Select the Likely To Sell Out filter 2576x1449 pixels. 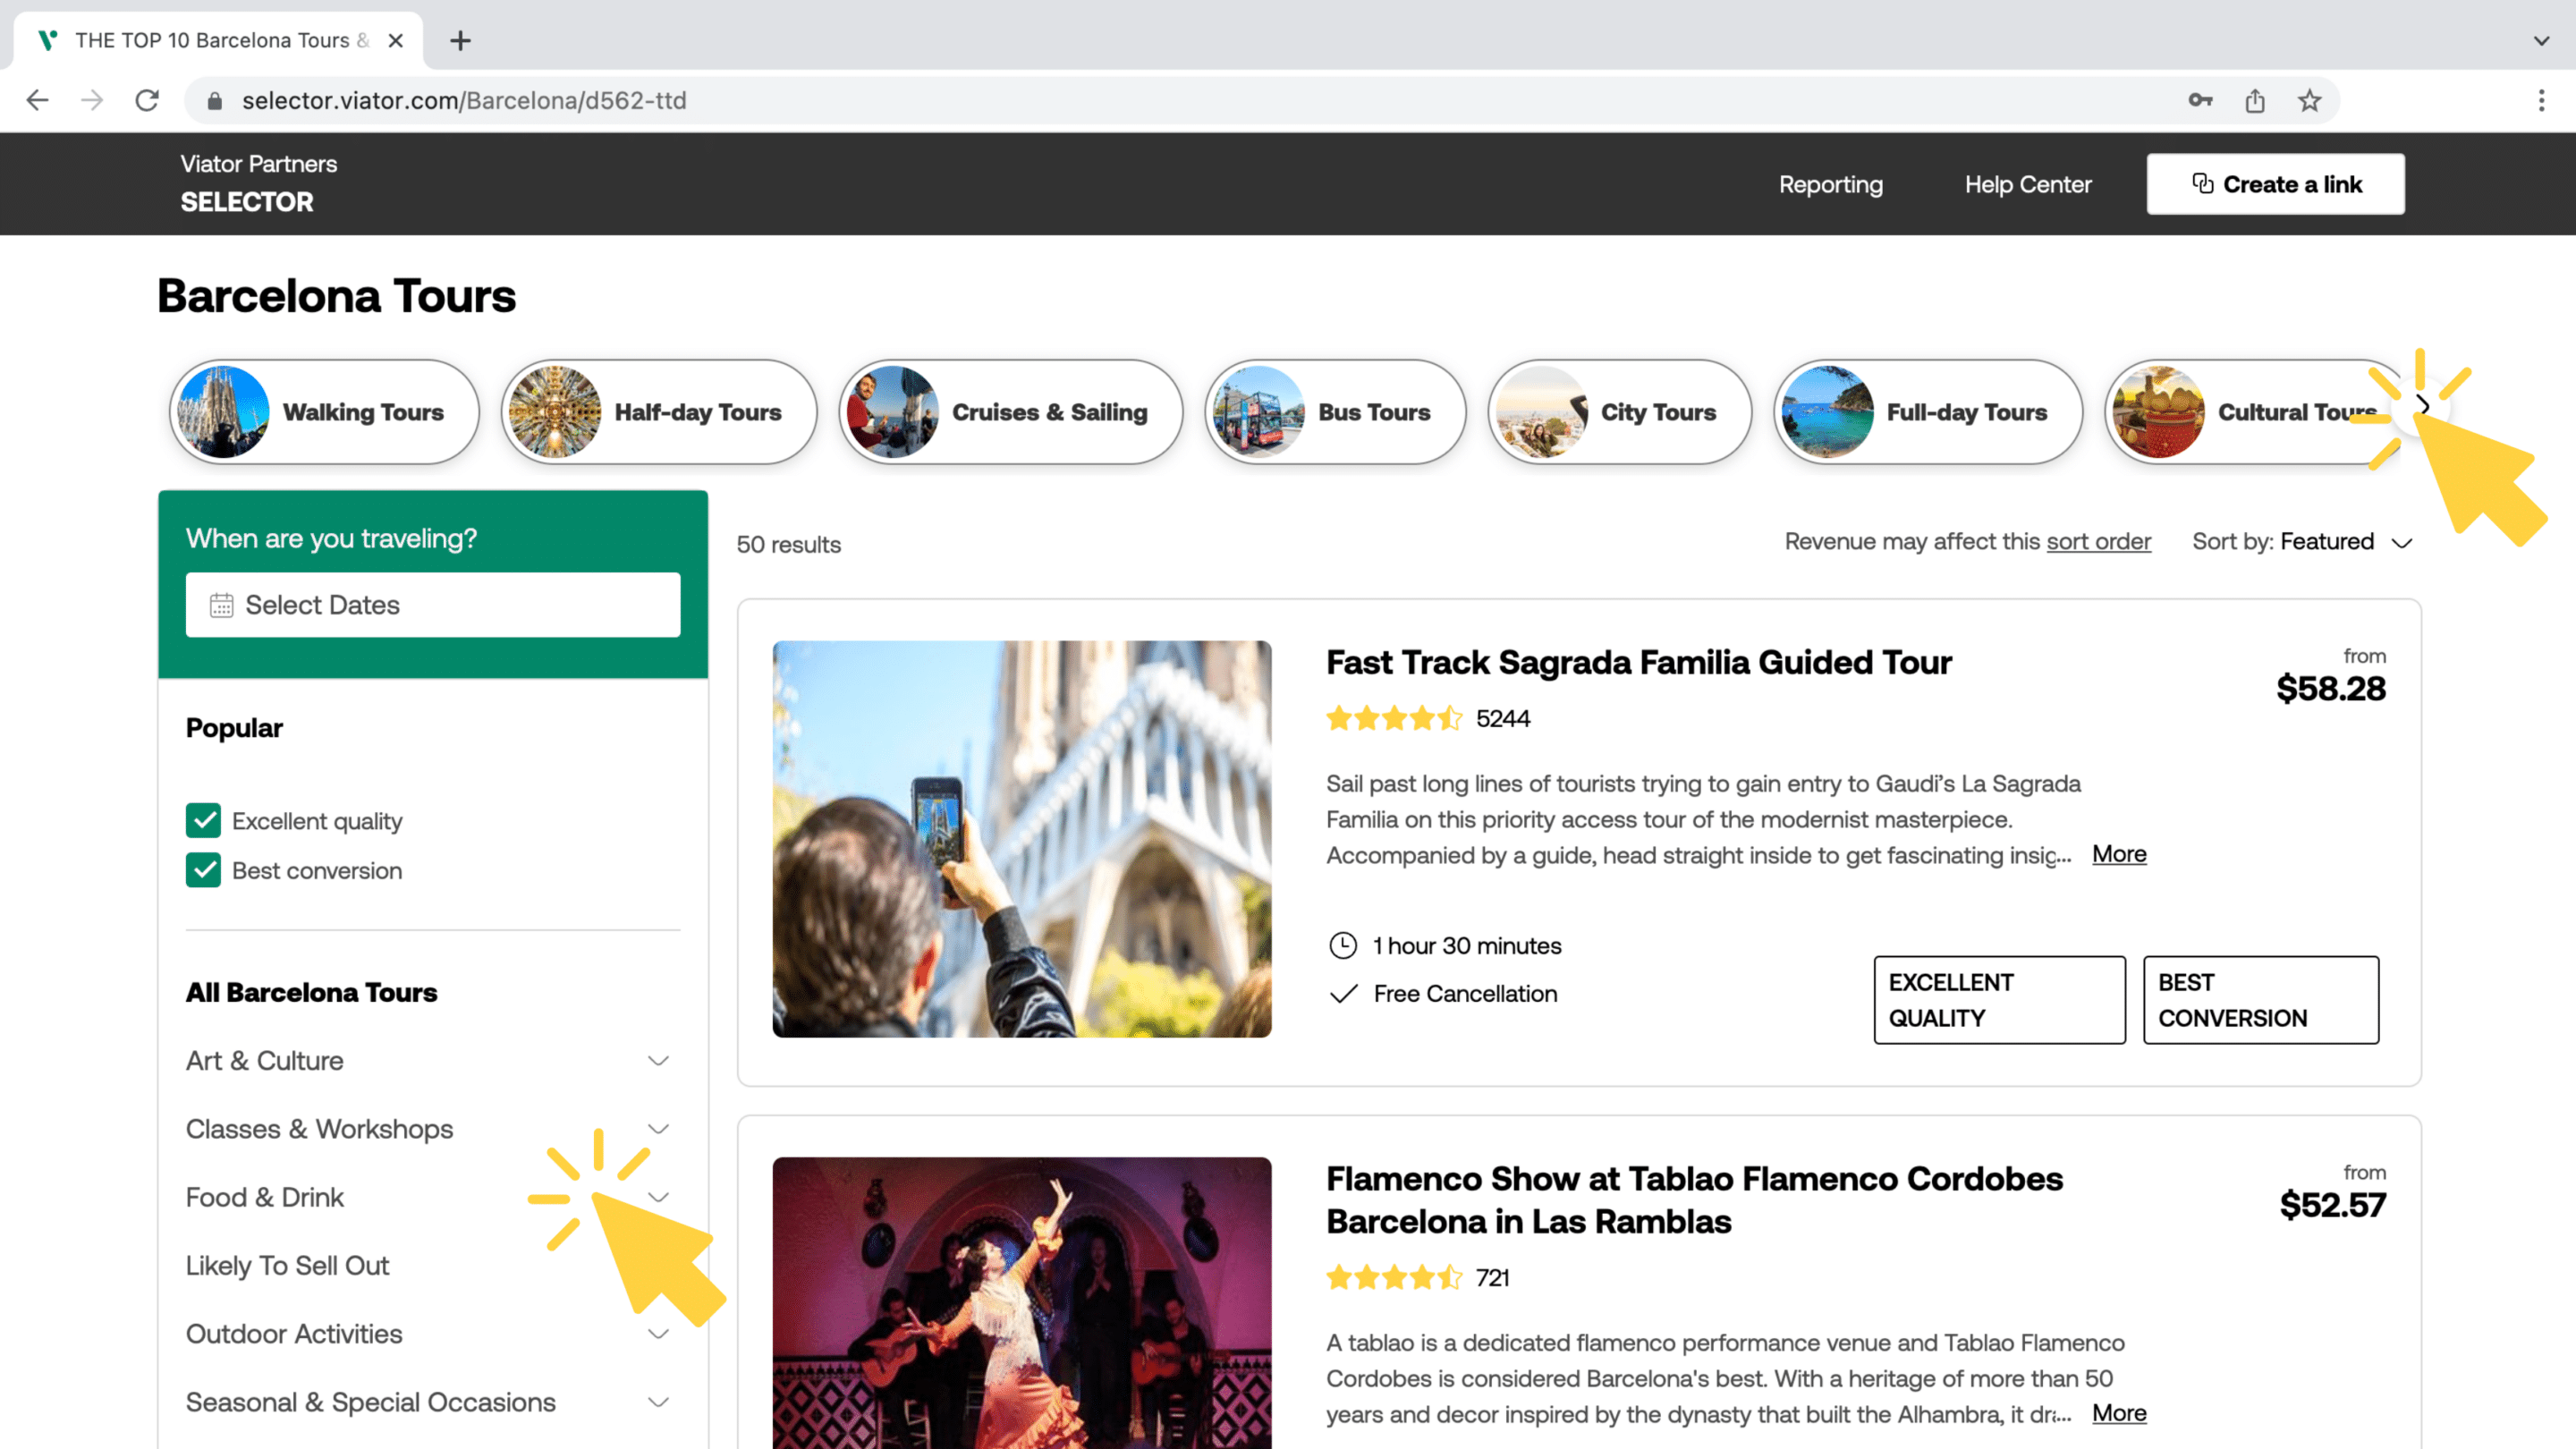287,1266
